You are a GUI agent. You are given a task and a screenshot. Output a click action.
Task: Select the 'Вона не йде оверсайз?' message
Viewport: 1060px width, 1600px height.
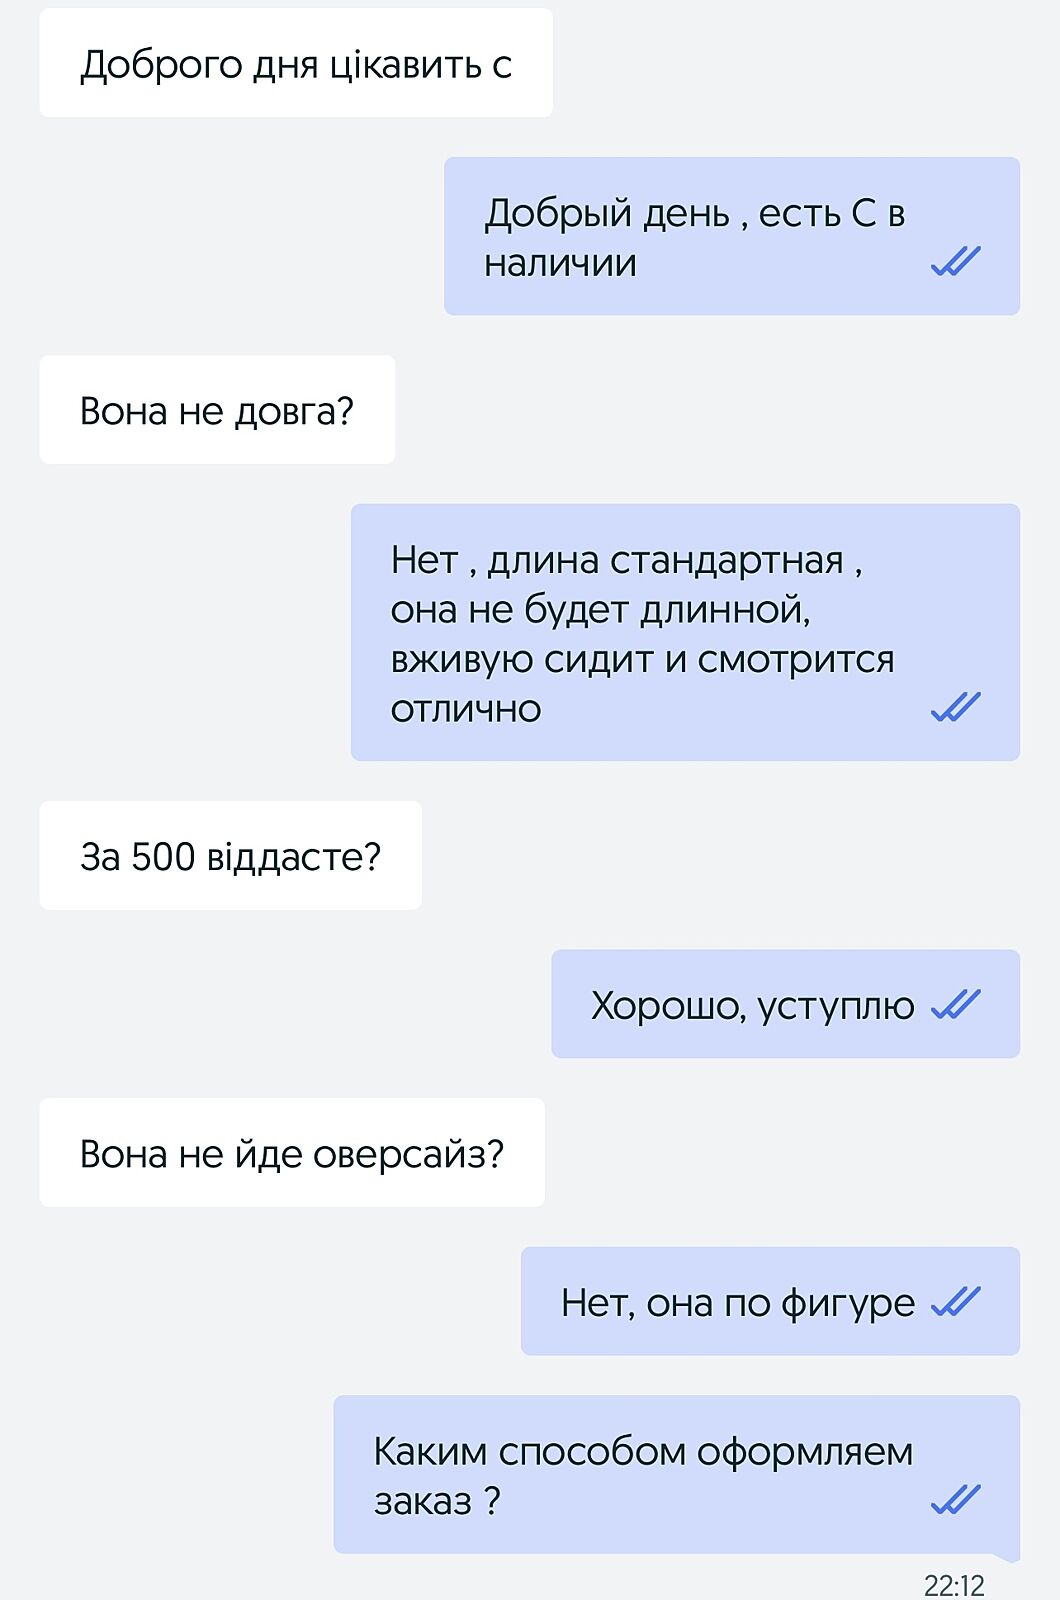292,1153
